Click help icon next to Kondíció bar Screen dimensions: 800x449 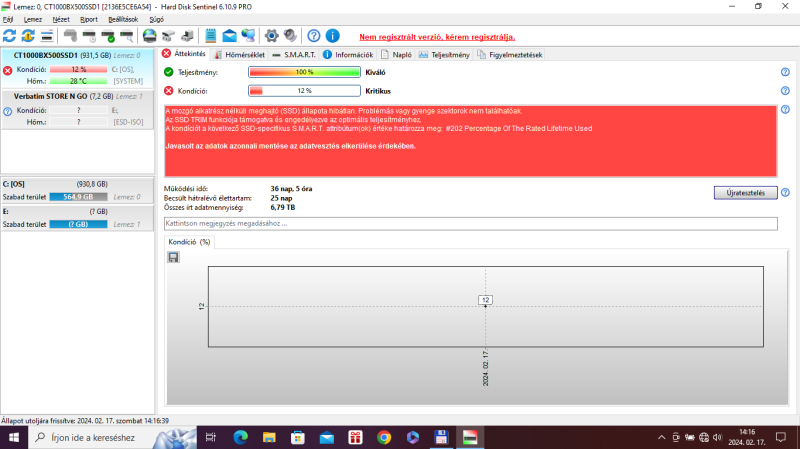pyautogui.click(x=785, y=91)
